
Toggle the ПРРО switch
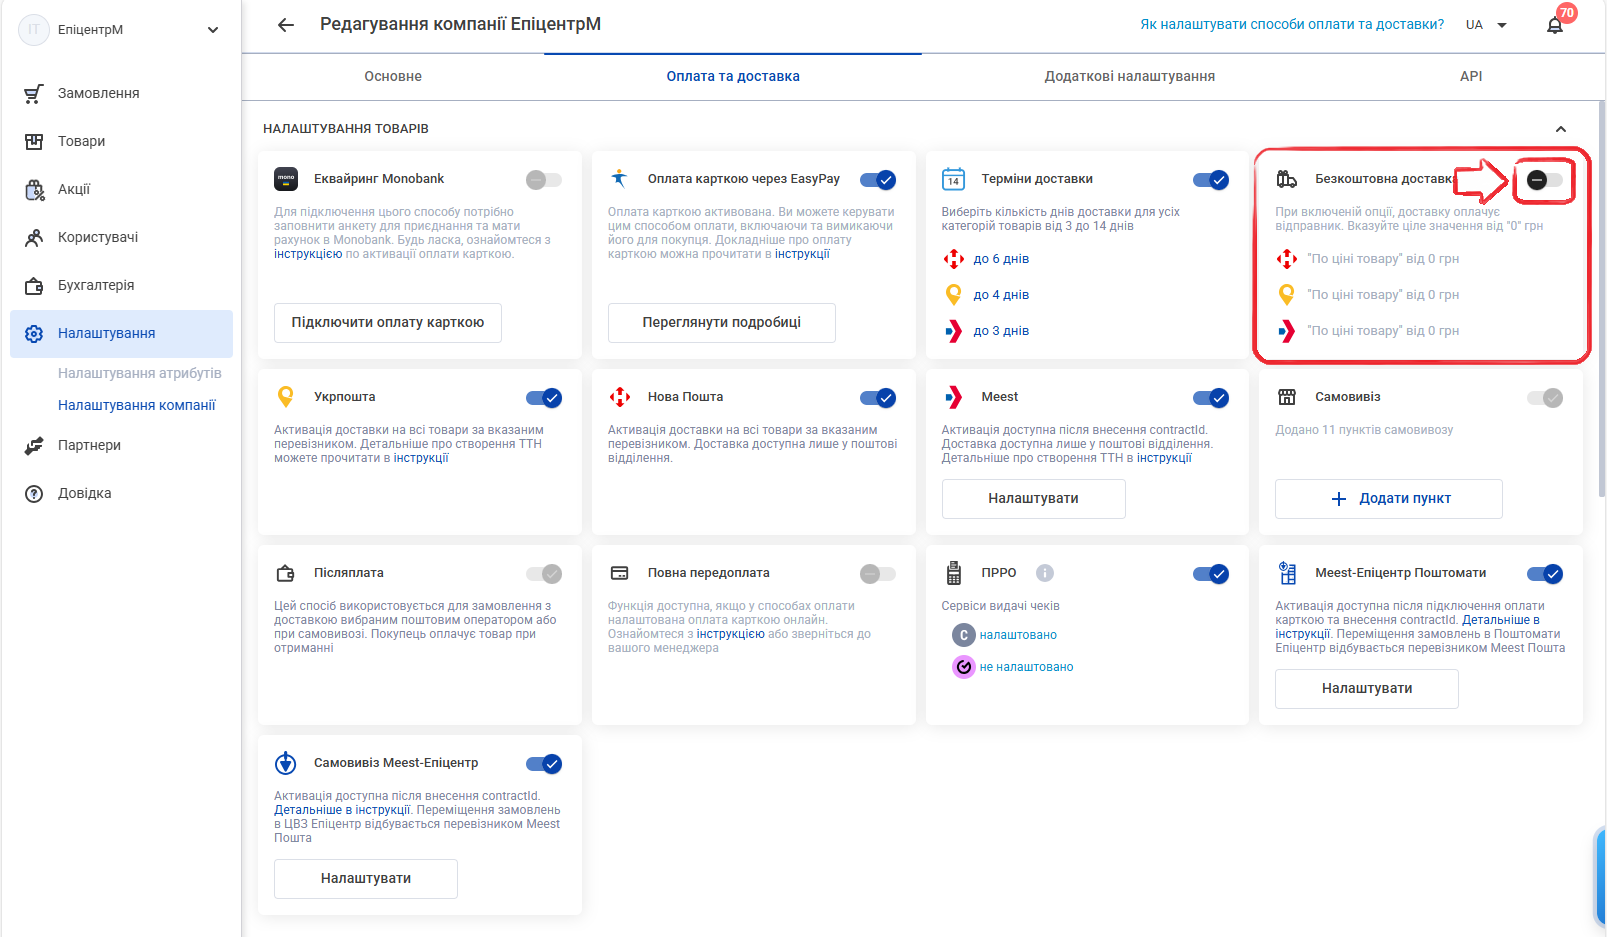coord(1211,574)
